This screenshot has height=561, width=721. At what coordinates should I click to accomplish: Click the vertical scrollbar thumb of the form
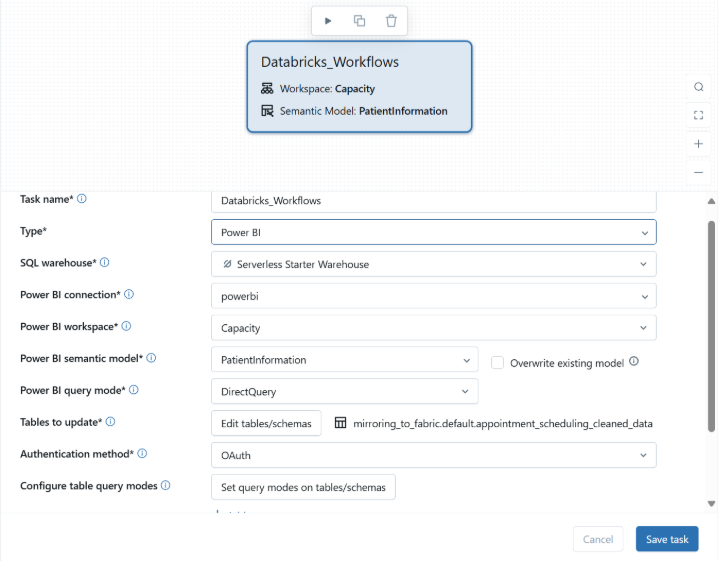click(x=711, y=326)
